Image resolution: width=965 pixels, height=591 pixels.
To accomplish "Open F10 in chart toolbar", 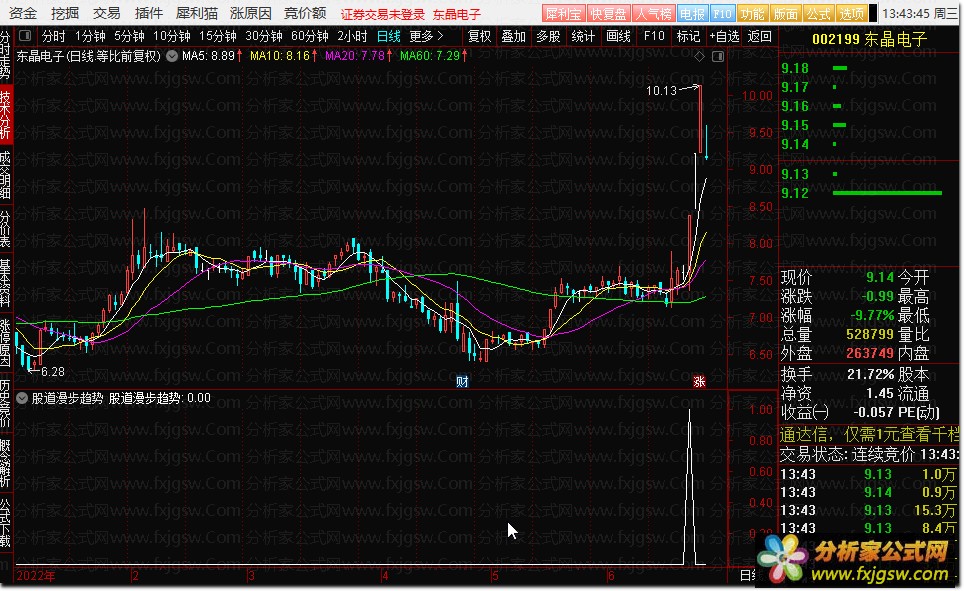I will [x=654, y=36].
